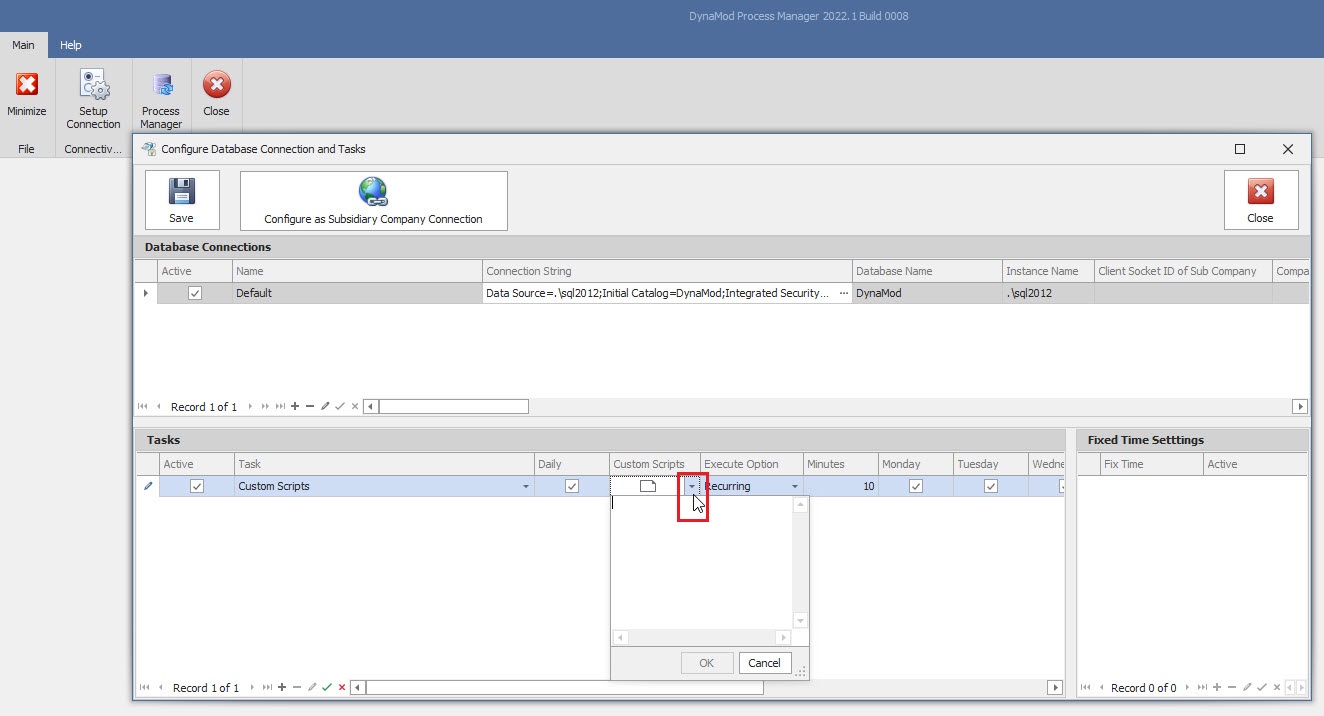Go to last record in Tasks navigator
The width and height of the screenshot is (1324, 716).
tap(267, 688)
